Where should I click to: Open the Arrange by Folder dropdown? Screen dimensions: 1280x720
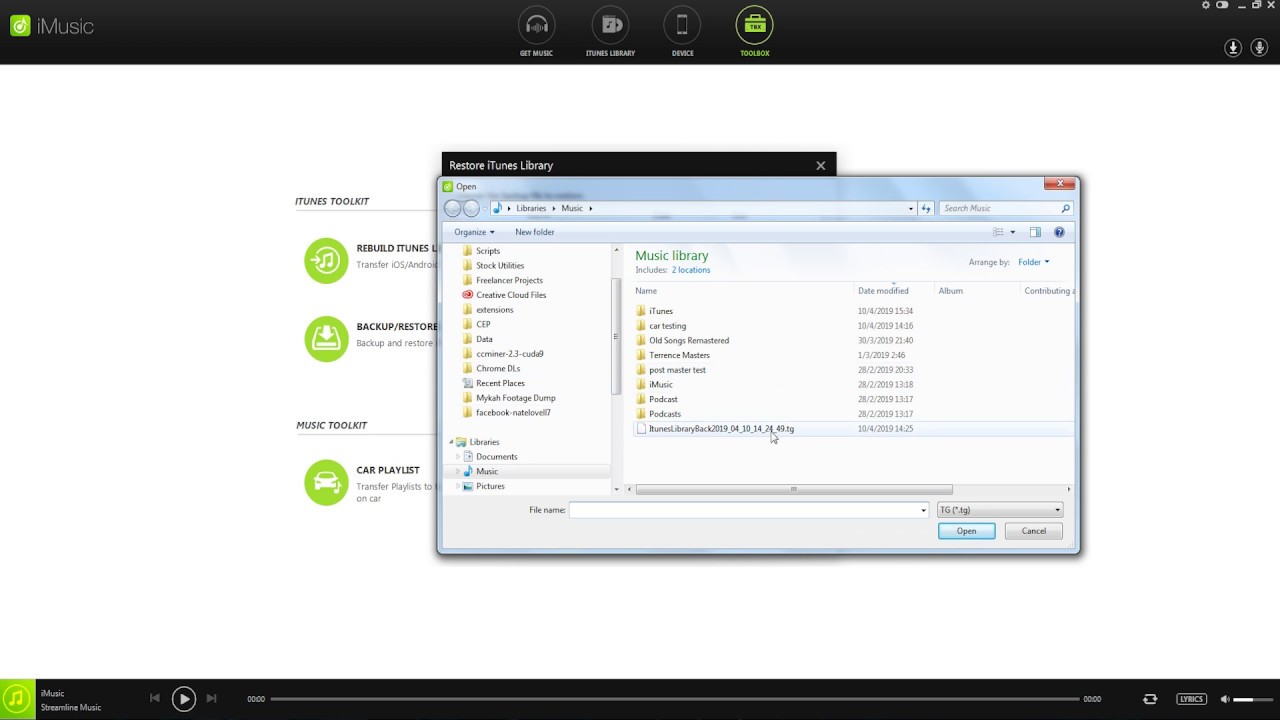coord(1034,262)
